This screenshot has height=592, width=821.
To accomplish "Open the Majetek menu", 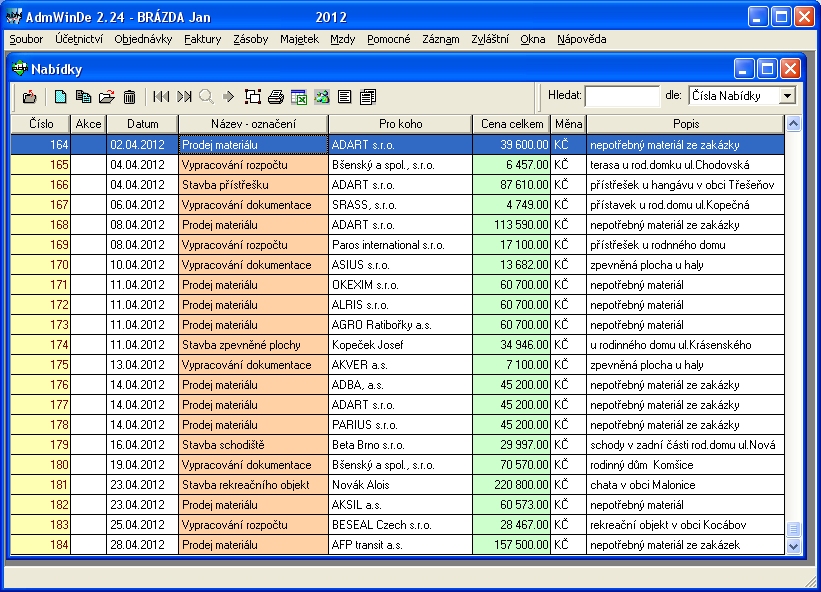I will point(299,39).
